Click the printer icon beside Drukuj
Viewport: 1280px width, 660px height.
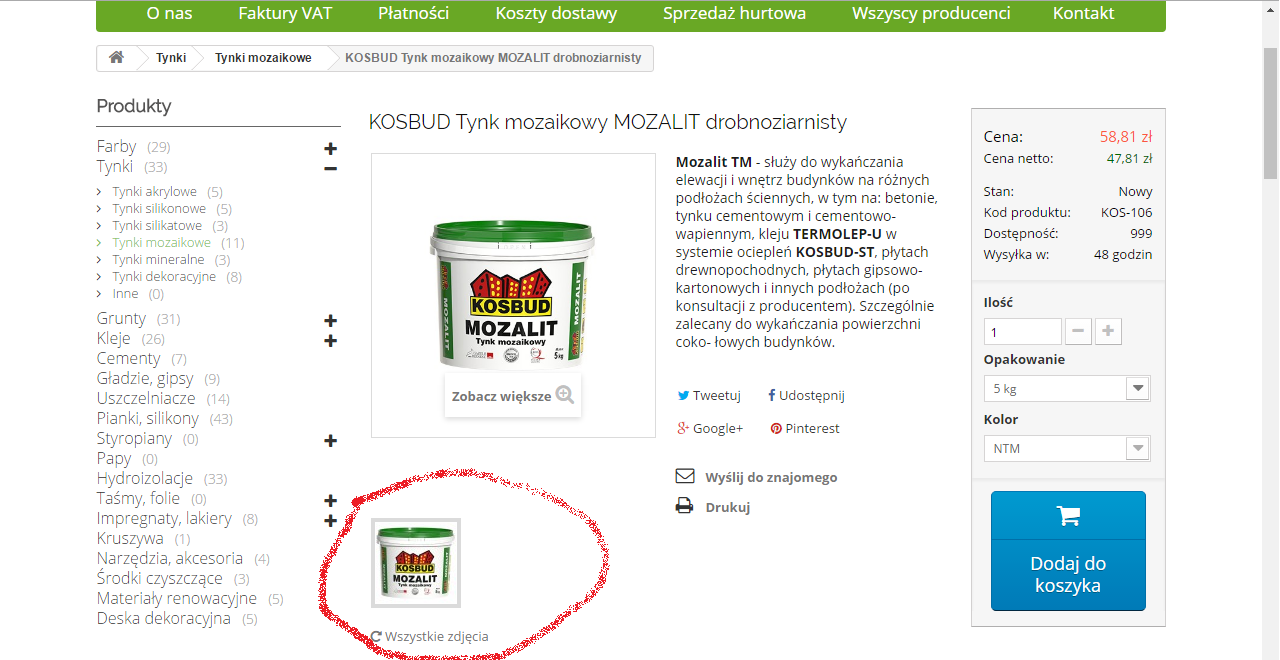(685, 506)
